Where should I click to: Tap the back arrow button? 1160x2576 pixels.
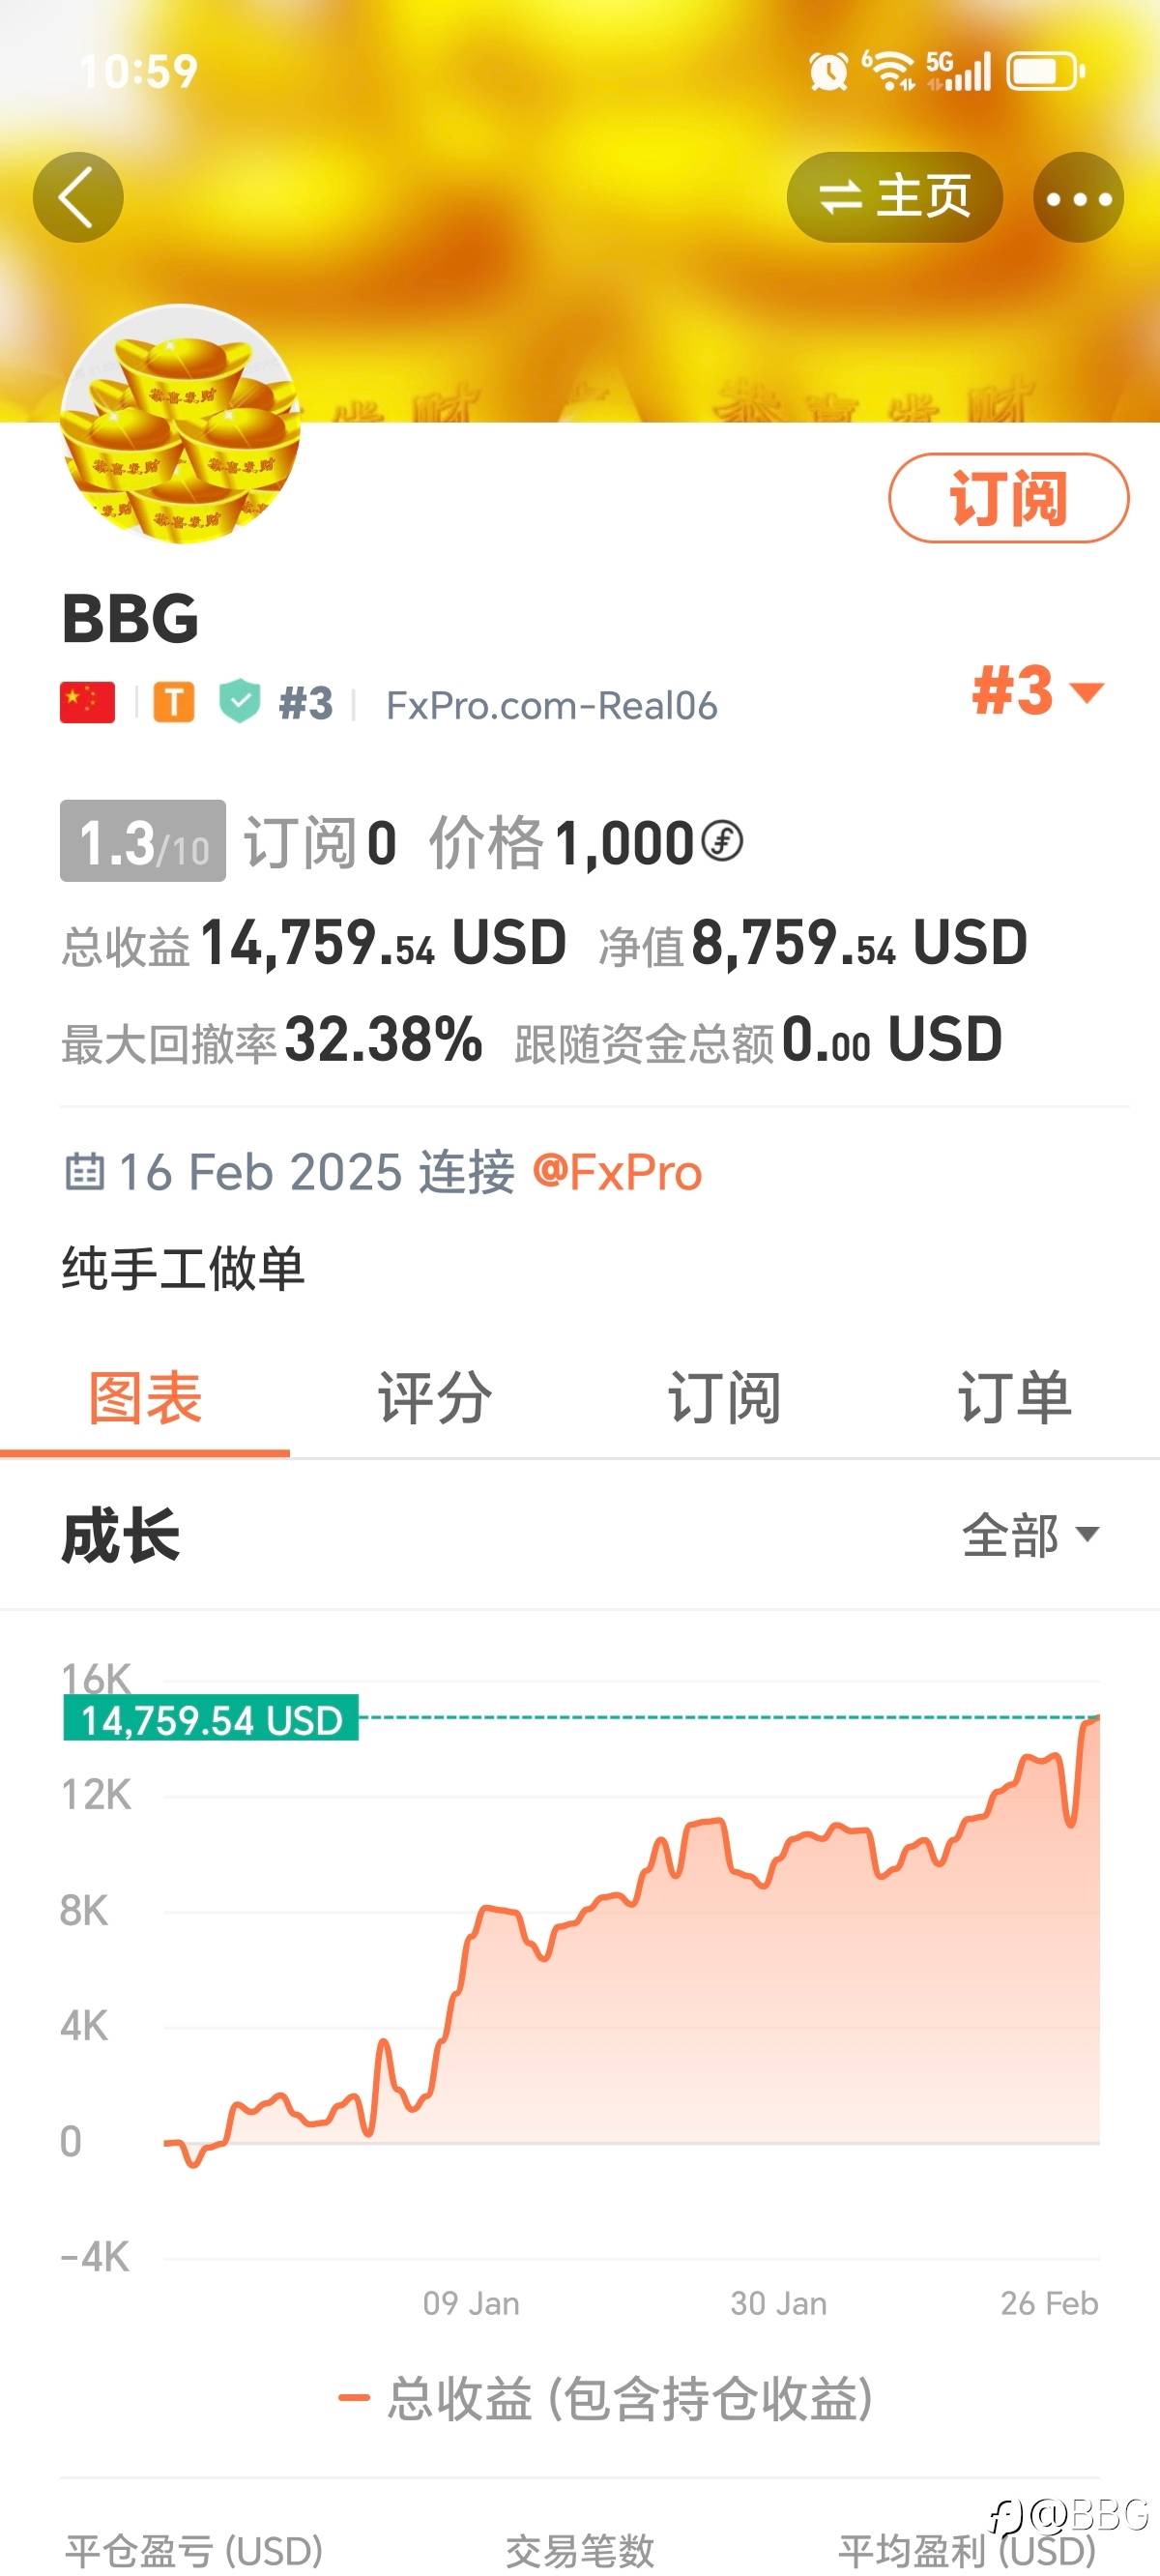[78, 197]
